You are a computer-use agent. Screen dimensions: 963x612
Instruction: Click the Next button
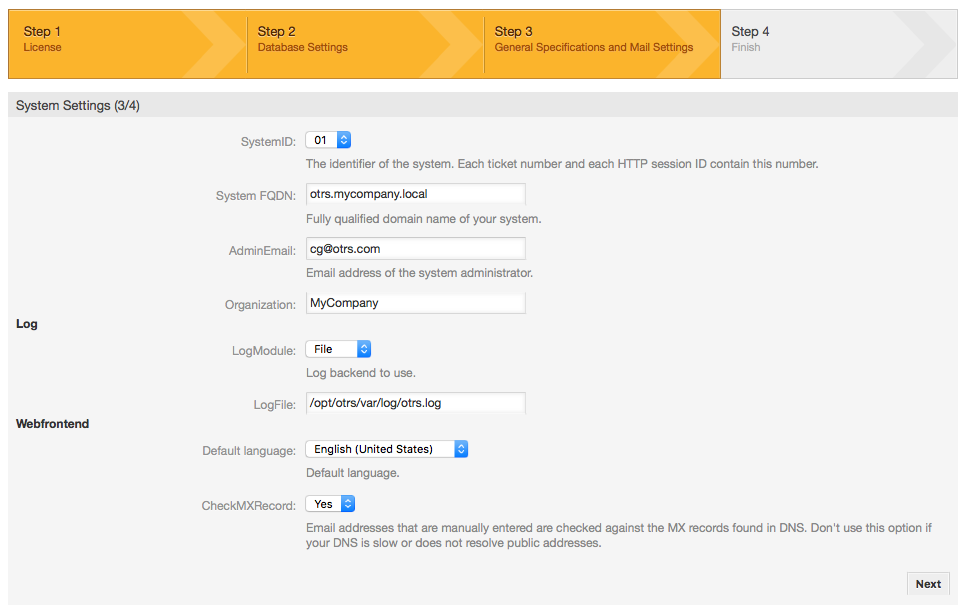coord(927,583)
